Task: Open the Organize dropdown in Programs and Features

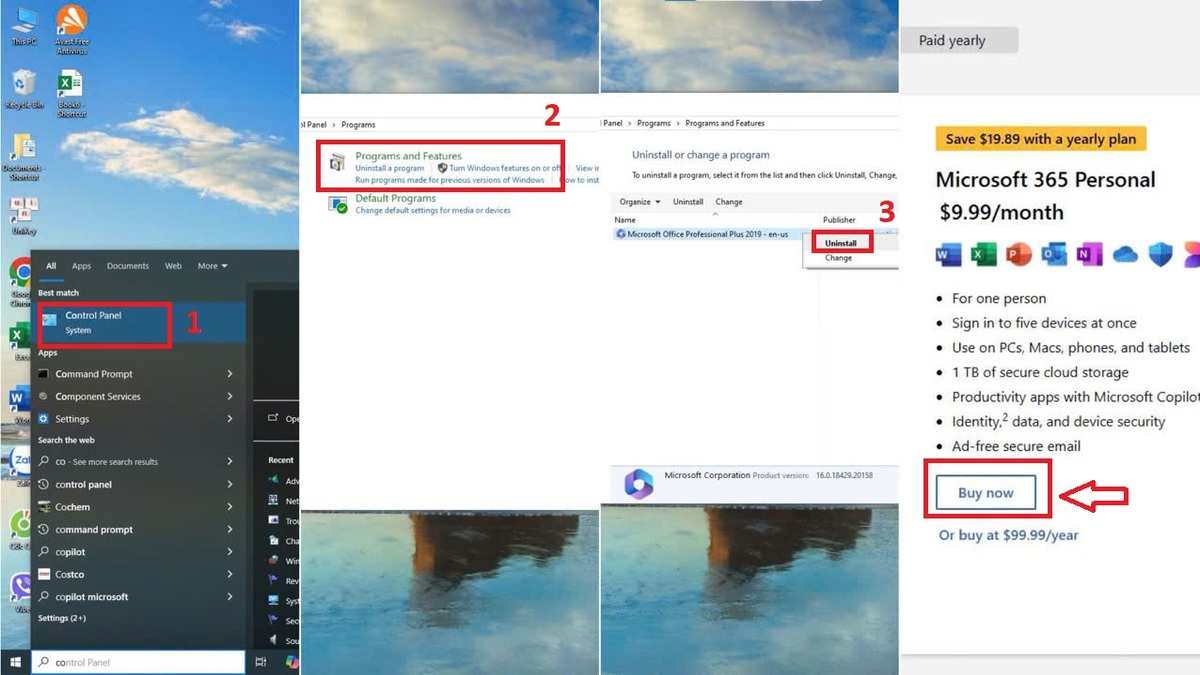Action: [639, 202]
